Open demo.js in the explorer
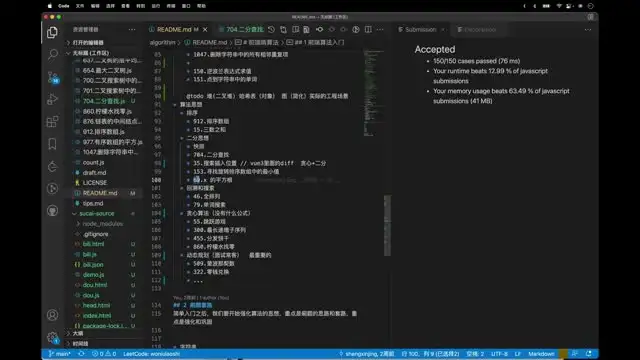Image resolution: width=640 pixels, height=360 pixels. click(93, 275)
